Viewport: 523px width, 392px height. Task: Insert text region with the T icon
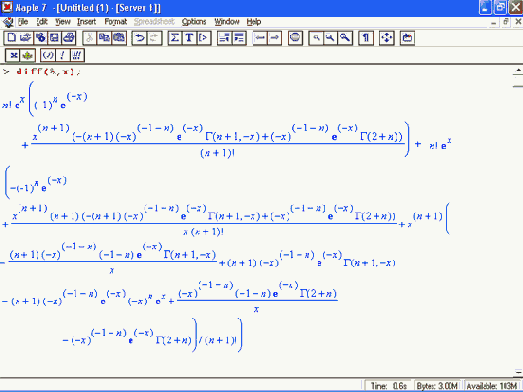click(x=189, y=38)
